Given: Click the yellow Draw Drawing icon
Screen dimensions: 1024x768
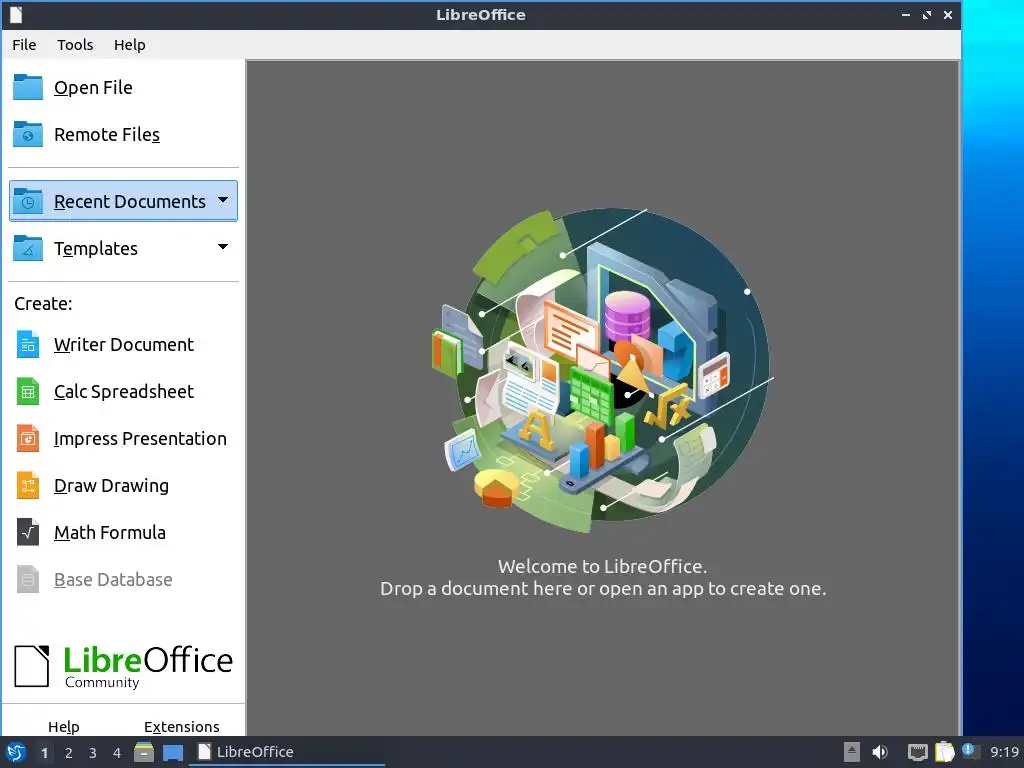Looking at the screenshot, I should pos(28,485).
